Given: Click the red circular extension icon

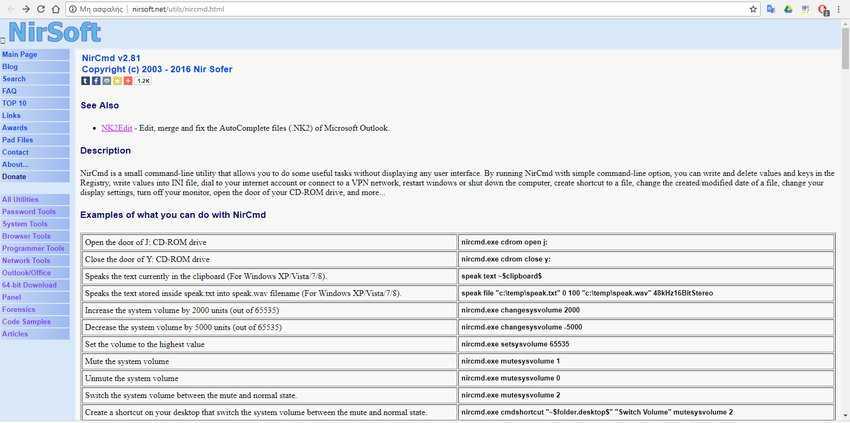Looking at the screenshot, I should click(x=823, y=9).
